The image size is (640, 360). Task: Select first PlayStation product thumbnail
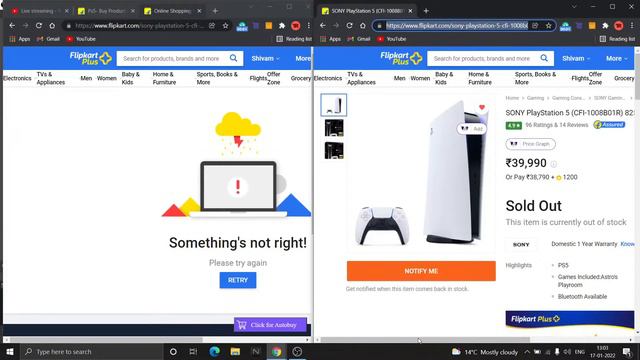[x=334, y=105]
